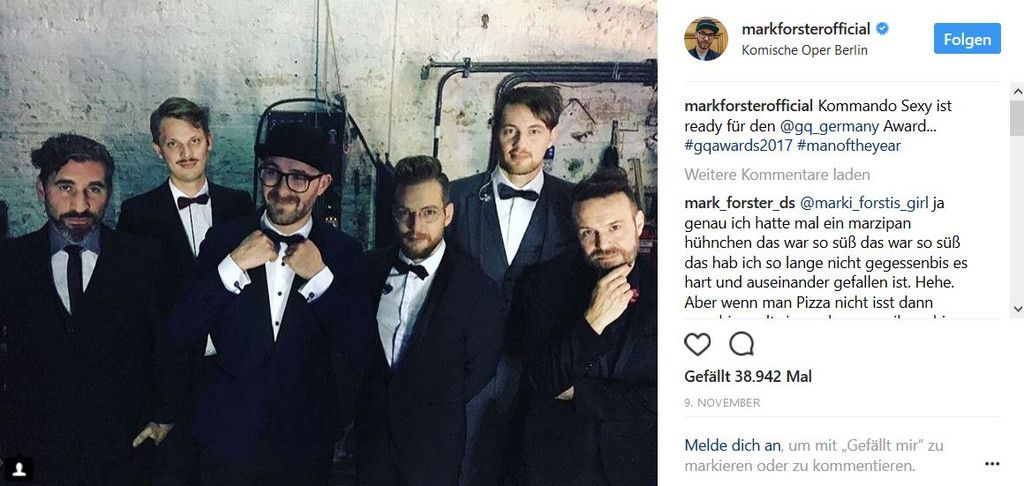Show tagged people icon on the photo
Image resolution: width=1024 pixels, height=486 pixels.
pyautogui.click(x=20, y=468)
